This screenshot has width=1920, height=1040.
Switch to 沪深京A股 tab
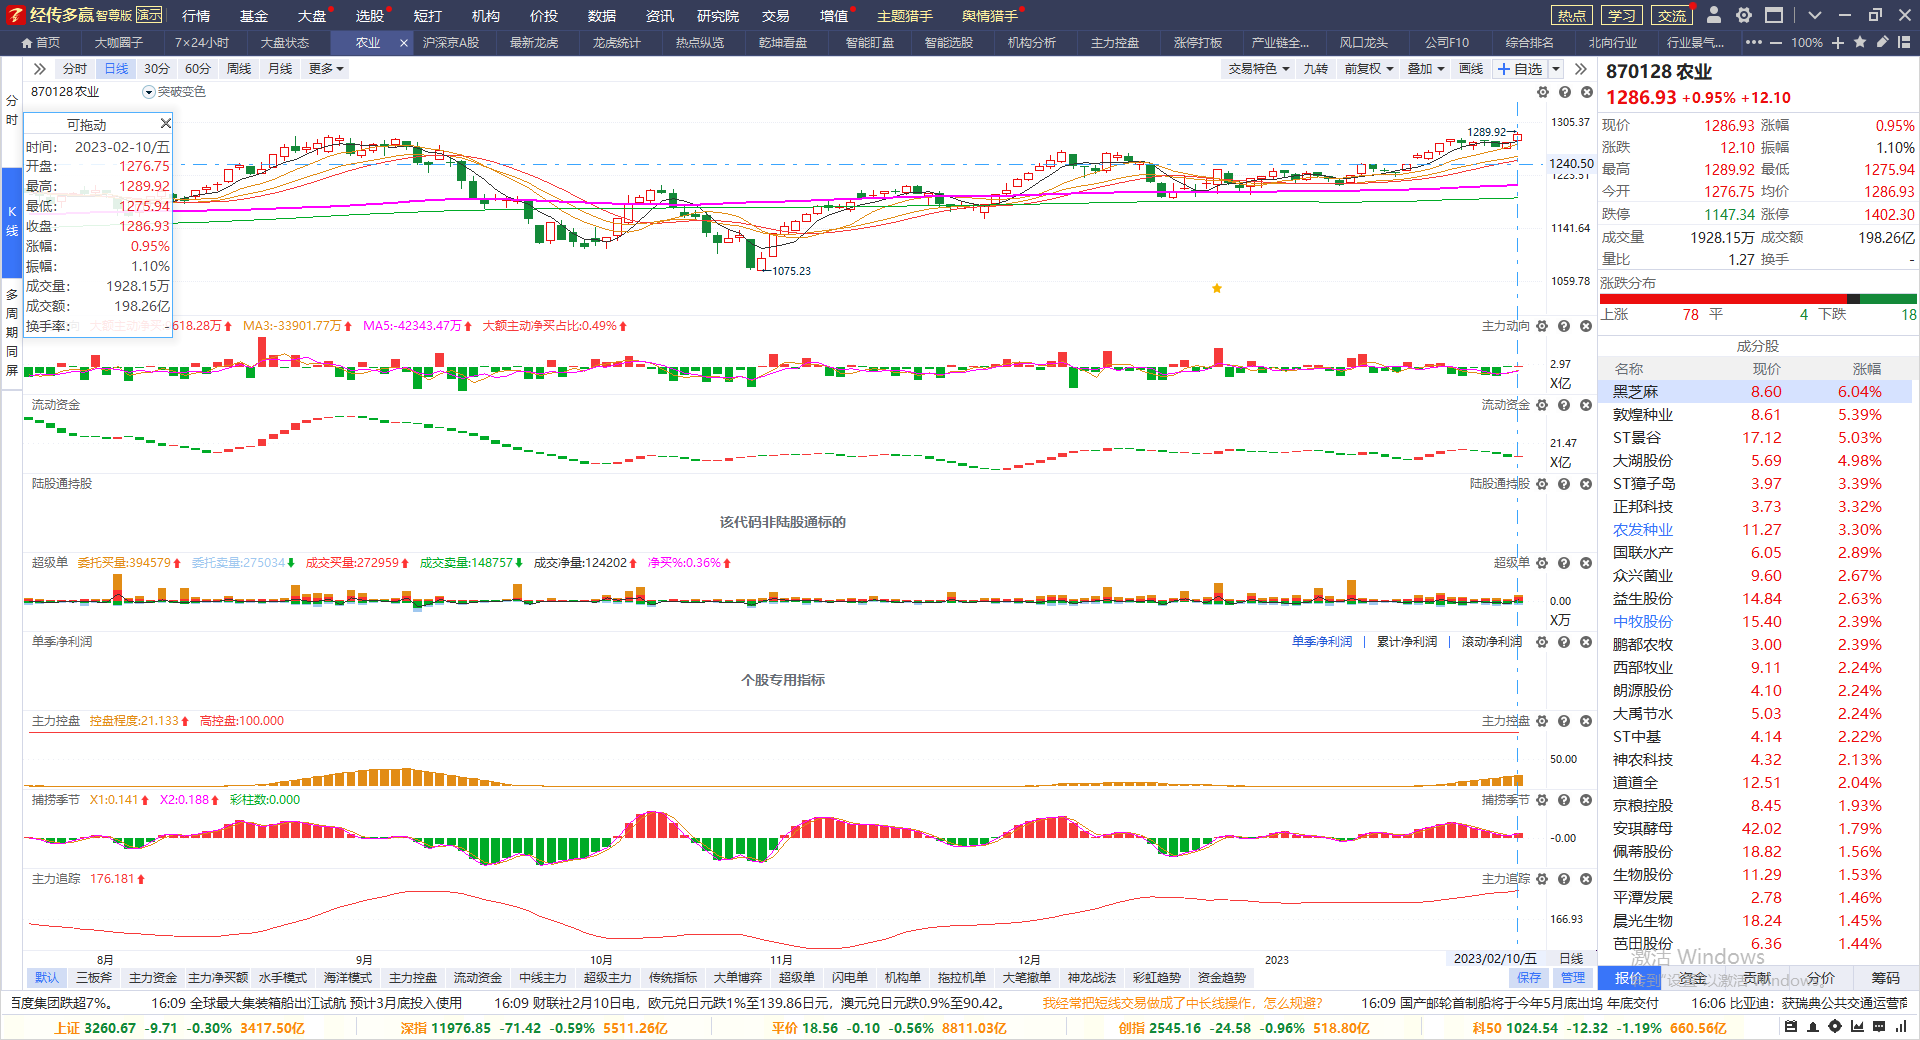click(451, 43)
